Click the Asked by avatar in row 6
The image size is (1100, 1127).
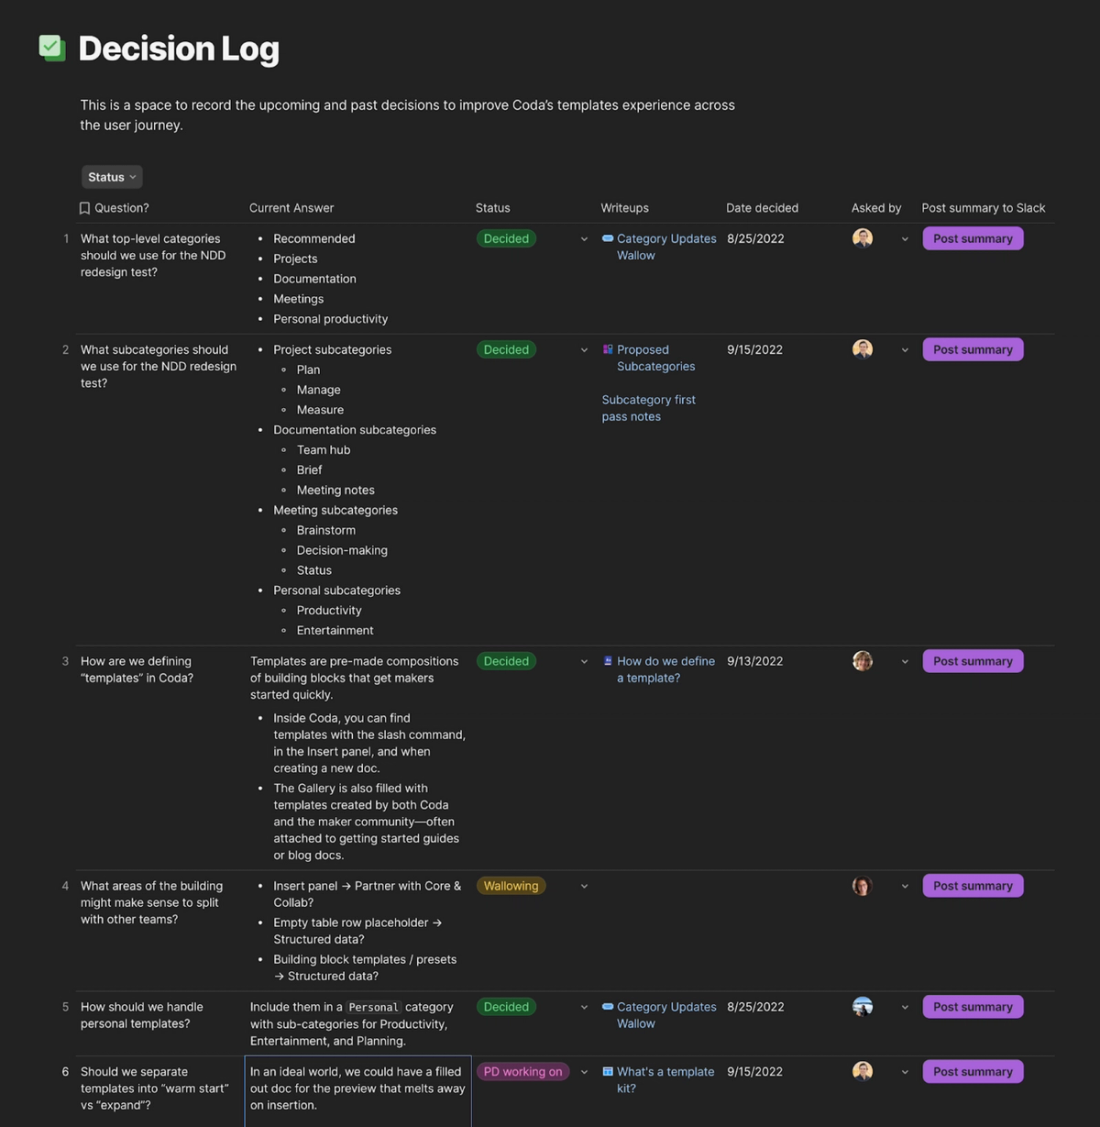coord(863,1072)
